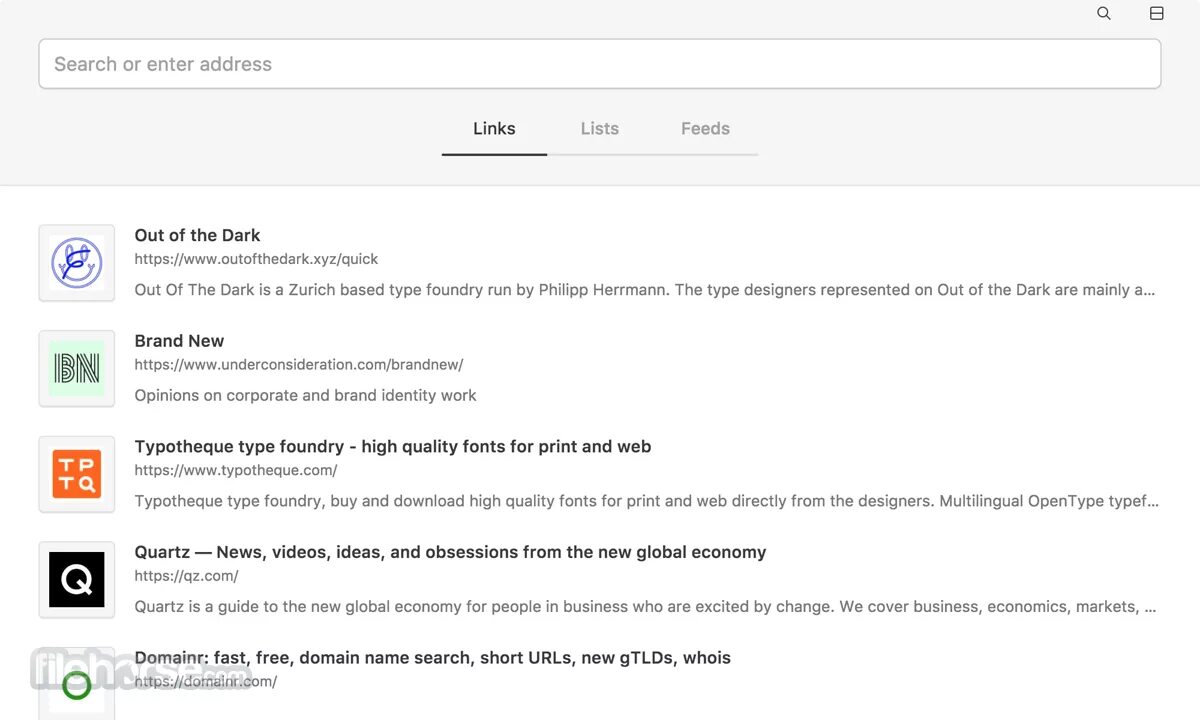Click the typotheque.com URL text

(236, 470)
